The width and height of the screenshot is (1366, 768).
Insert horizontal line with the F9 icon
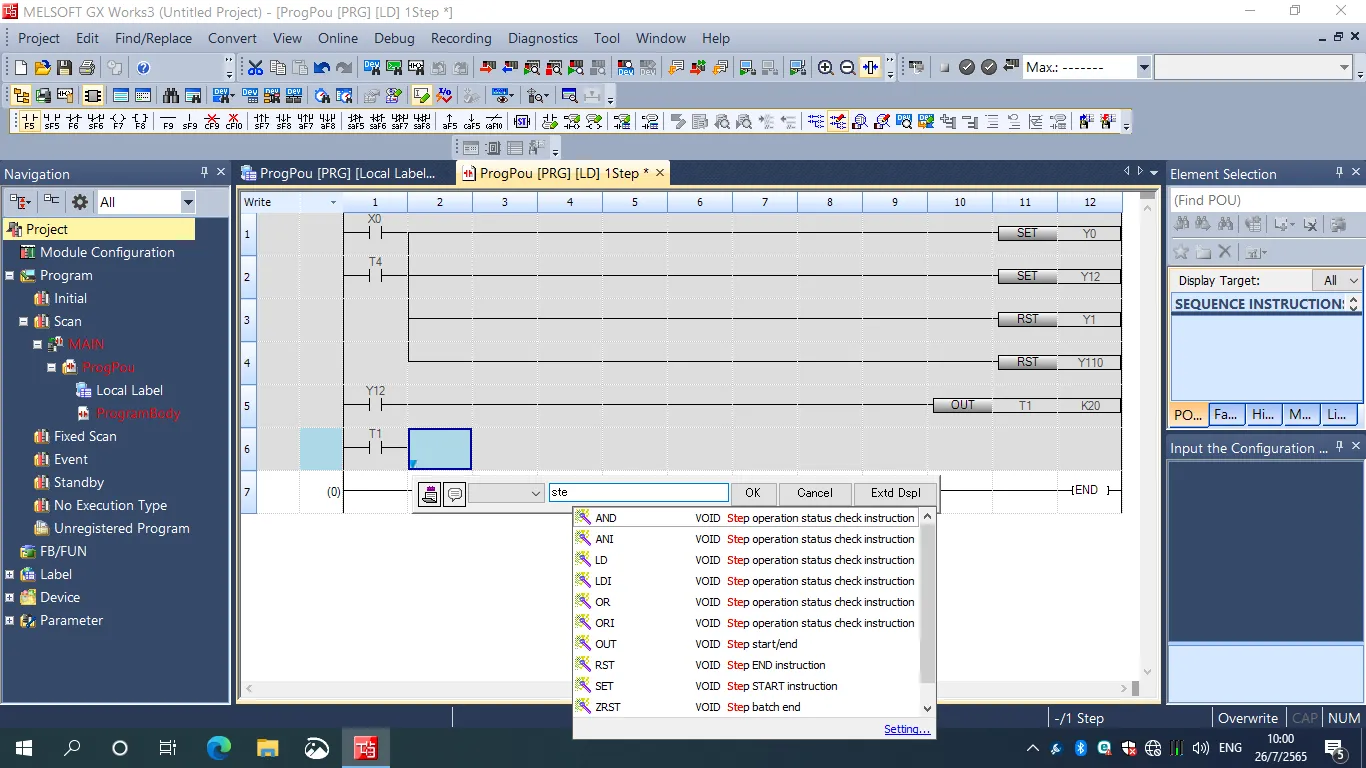167,122
